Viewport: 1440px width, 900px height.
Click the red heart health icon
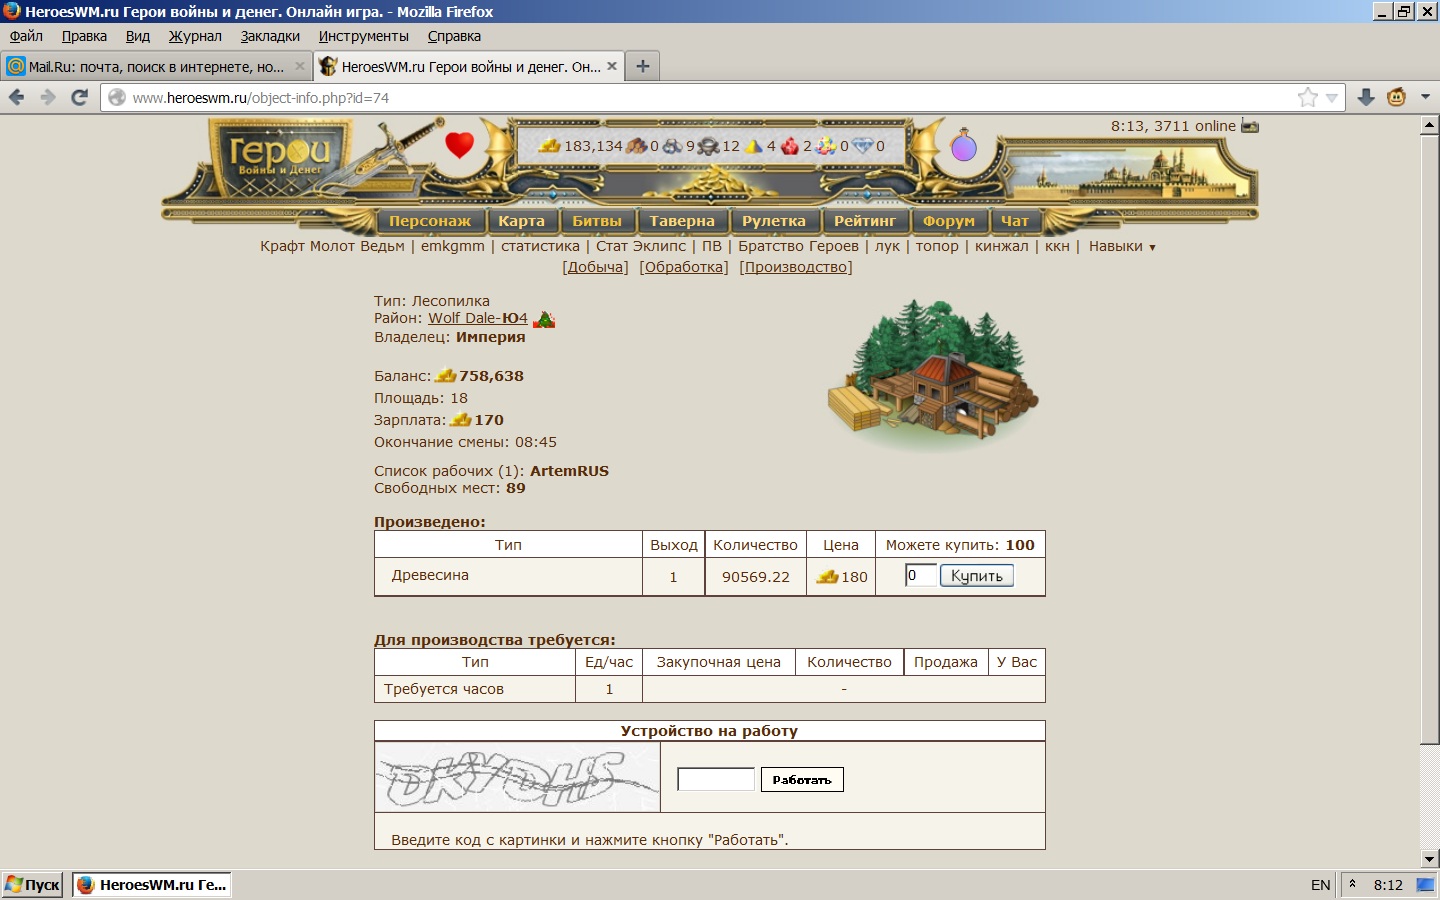coord(459,146)
